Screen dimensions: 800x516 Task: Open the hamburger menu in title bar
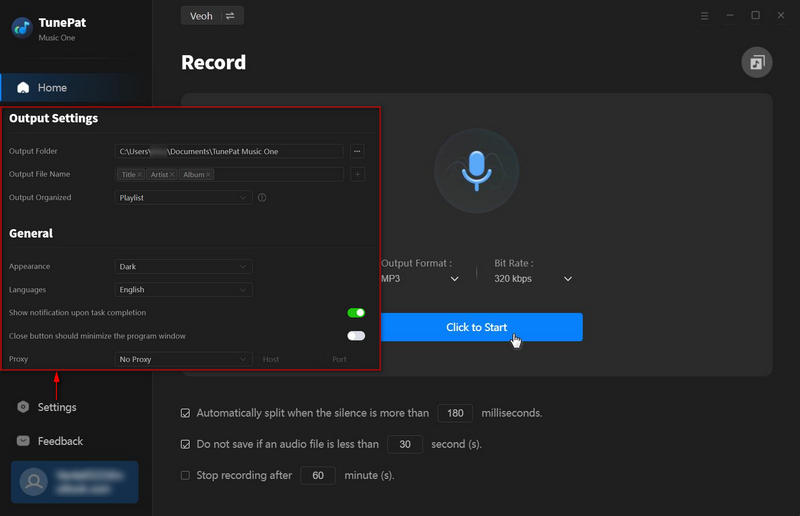705,15
